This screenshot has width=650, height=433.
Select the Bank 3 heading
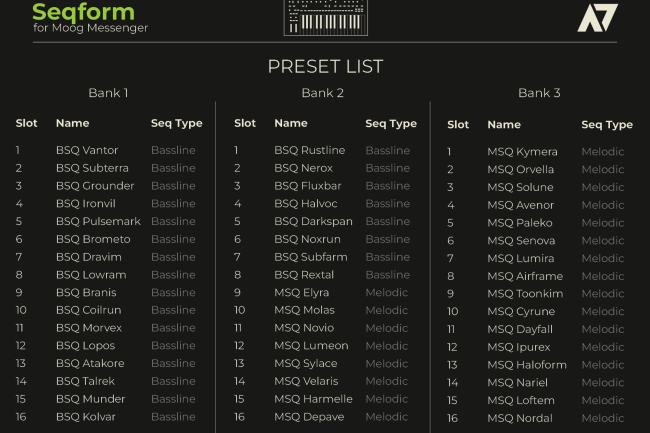539,93
